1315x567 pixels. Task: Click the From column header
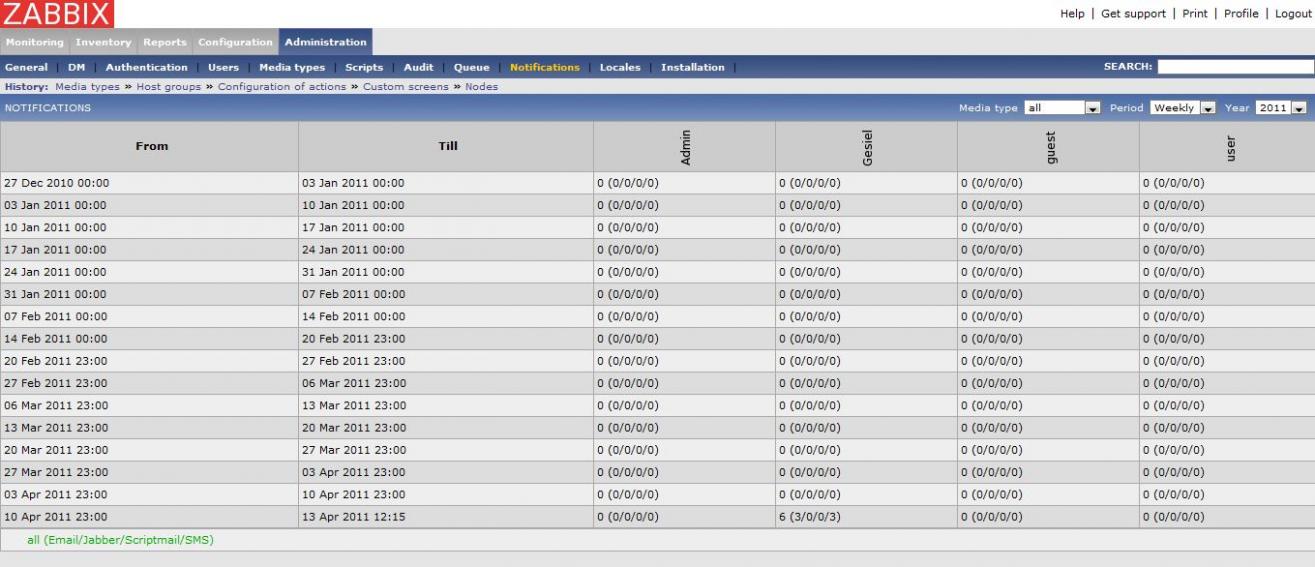pos(152,146)
